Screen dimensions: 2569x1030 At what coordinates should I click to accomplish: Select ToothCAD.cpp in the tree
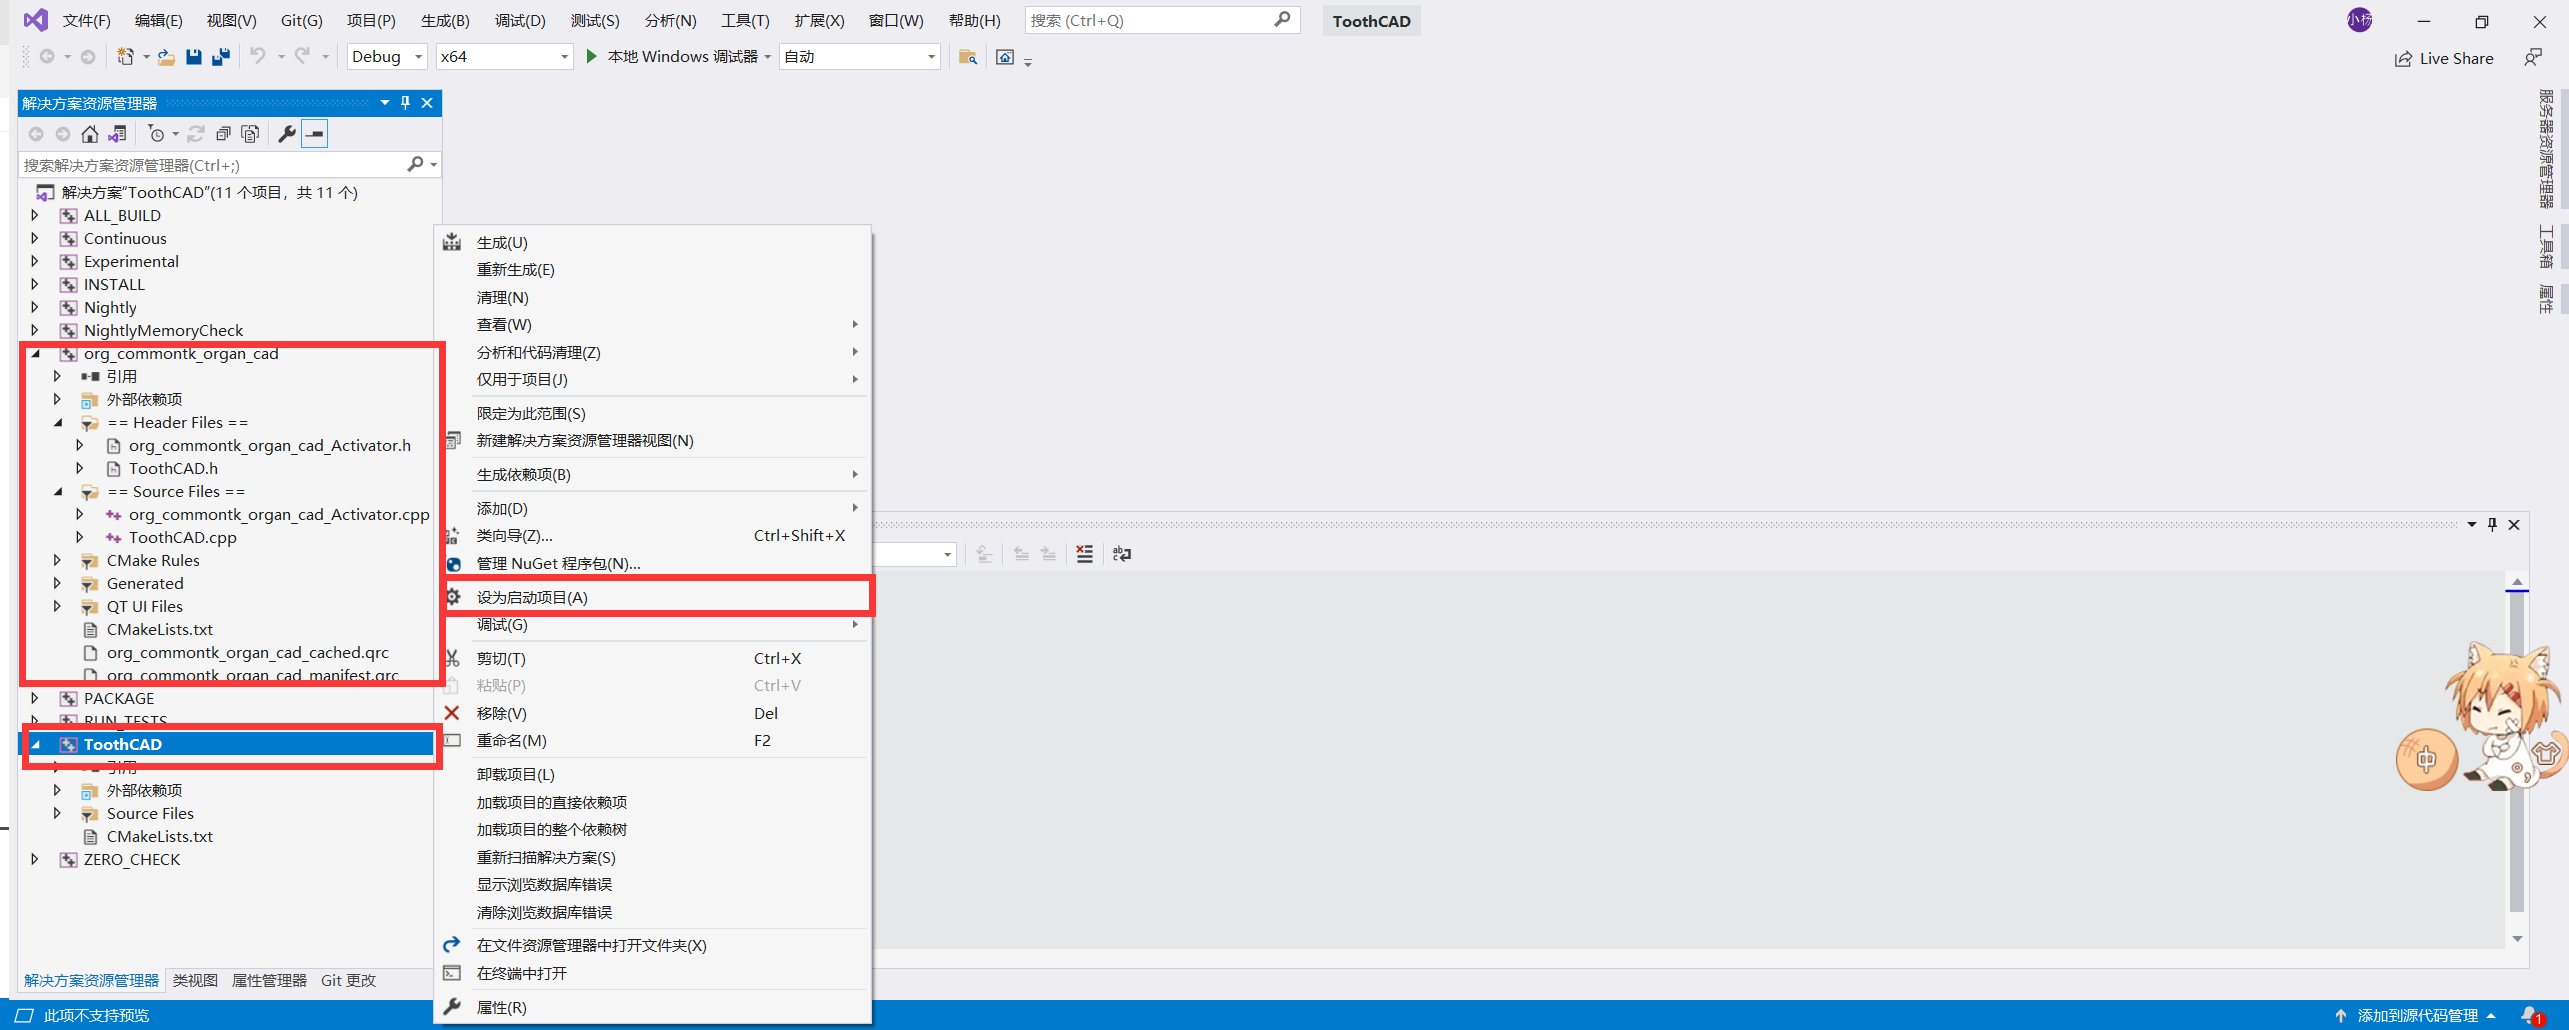coord(182,537)
